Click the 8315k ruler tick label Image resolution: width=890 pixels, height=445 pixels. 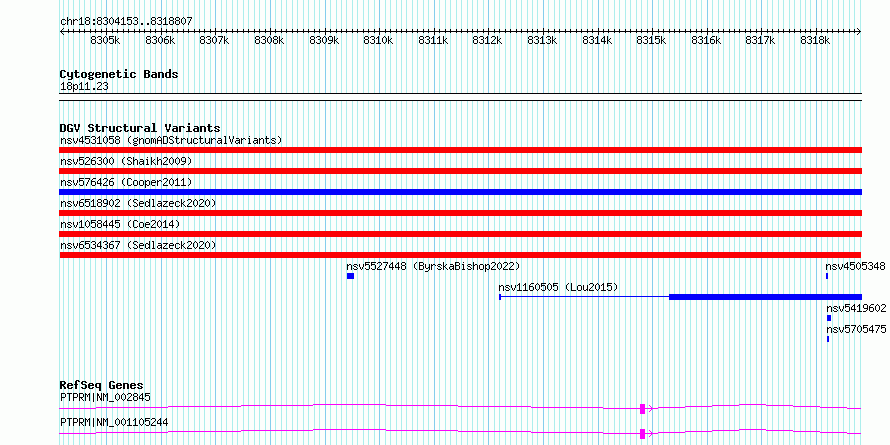pos(651,41)
